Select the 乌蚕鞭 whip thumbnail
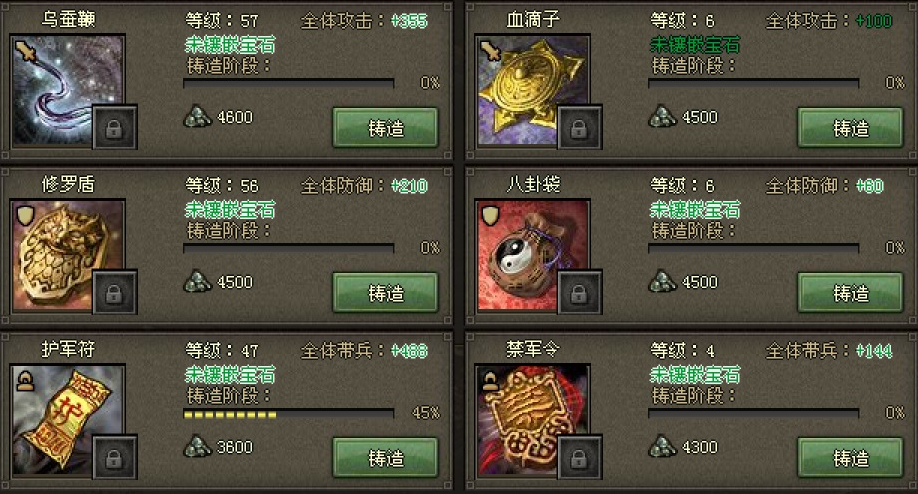918x494 pixels. [68, 90]
